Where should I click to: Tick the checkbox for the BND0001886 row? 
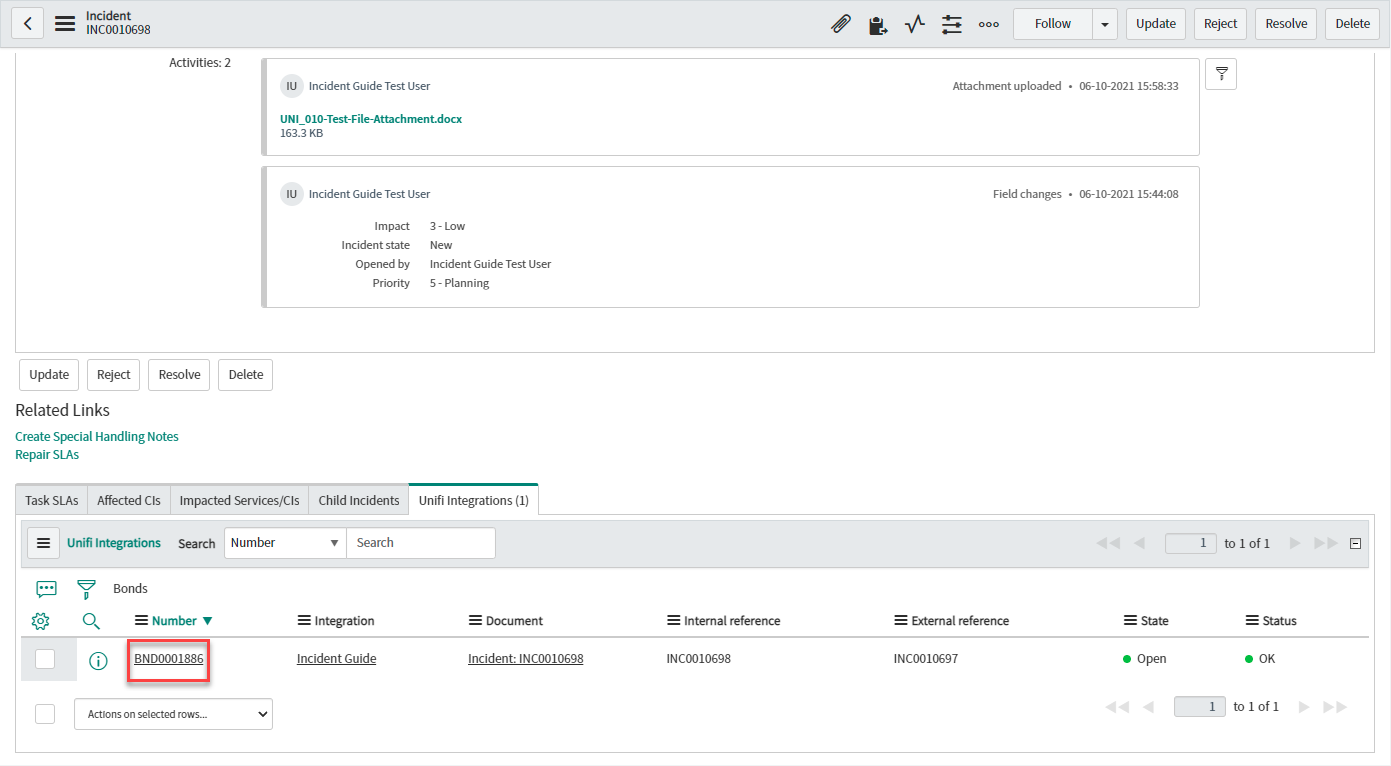tap(45, 659)
